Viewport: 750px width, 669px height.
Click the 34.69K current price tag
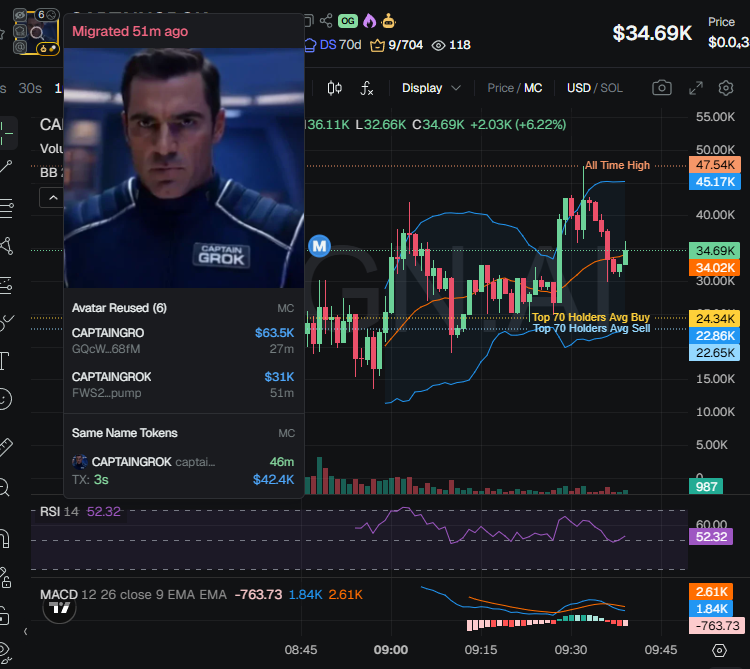(x=715, y=251)
